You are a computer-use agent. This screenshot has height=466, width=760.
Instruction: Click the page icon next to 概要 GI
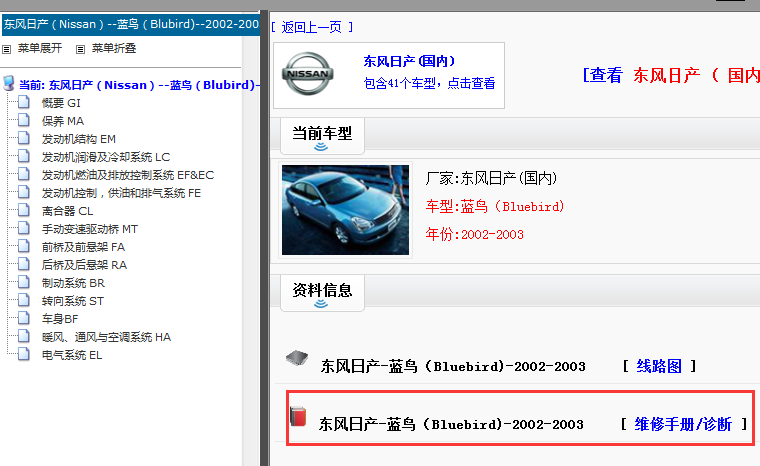pos(24,102)
